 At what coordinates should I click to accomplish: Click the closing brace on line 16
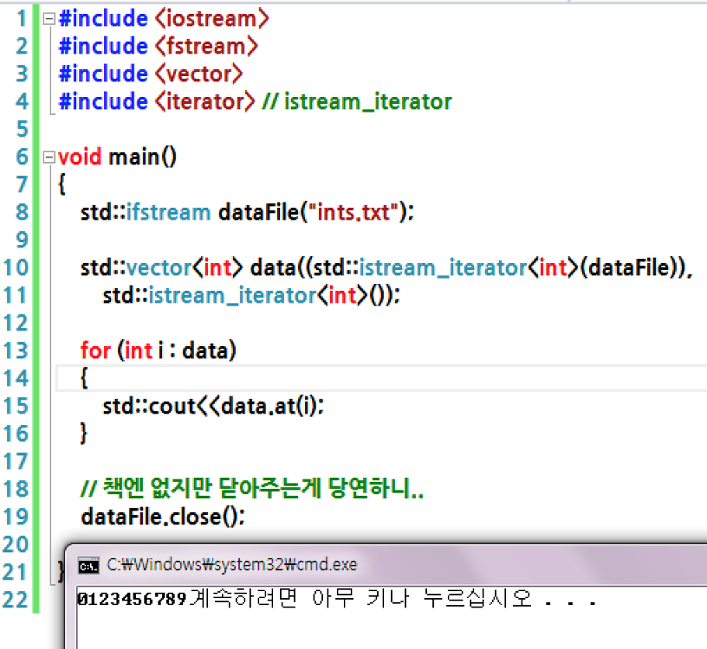[x=84, y=433]
